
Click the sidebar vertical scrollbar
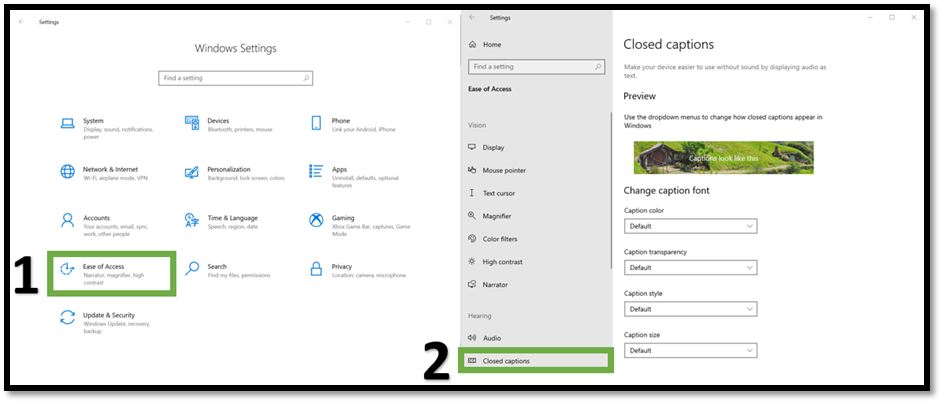click(x=611, y=180)
